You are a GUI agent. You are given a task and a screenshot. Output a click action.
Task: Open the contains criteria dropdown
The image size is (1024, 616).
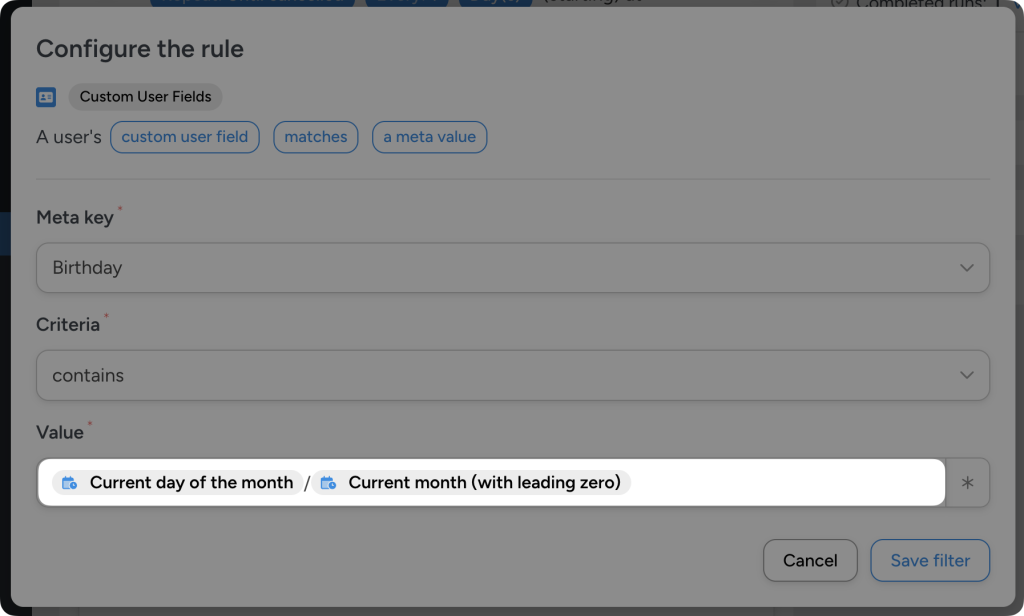coord(512,375)
